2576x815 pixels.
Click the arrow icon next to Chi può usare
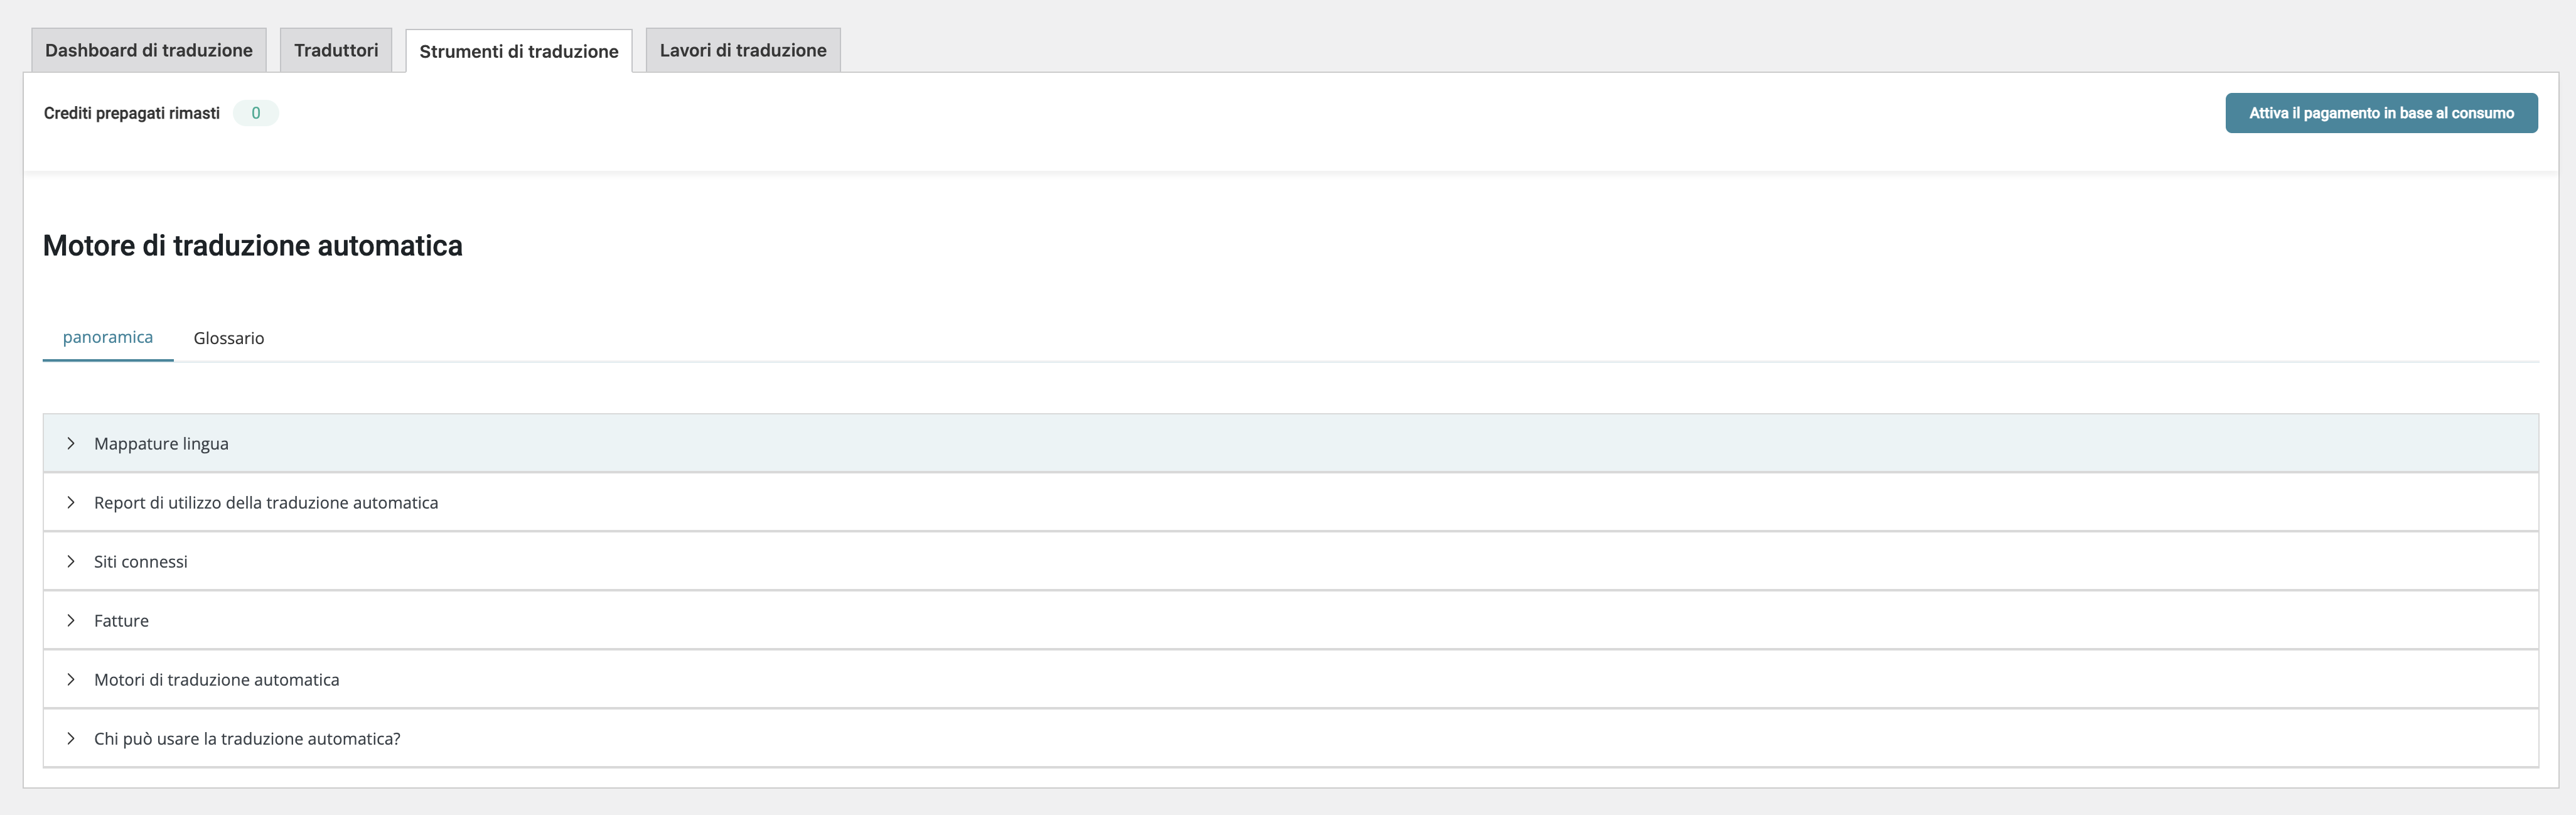click(71, 738)
